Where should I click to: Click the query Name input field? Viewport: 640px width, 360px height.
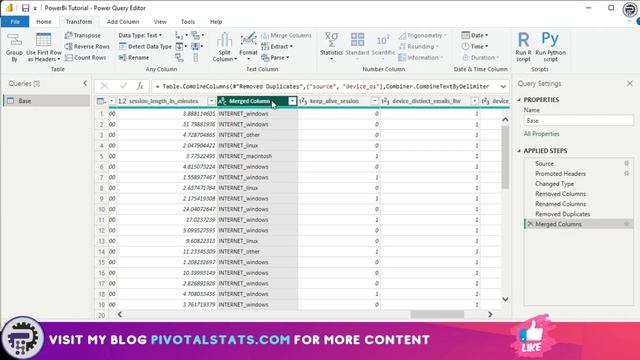(x=578, y=121)
